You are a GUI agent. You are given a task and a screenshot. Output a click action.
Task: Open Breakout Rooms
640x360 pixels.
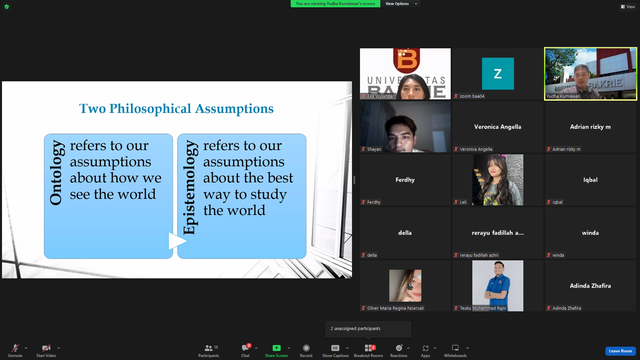369,350
